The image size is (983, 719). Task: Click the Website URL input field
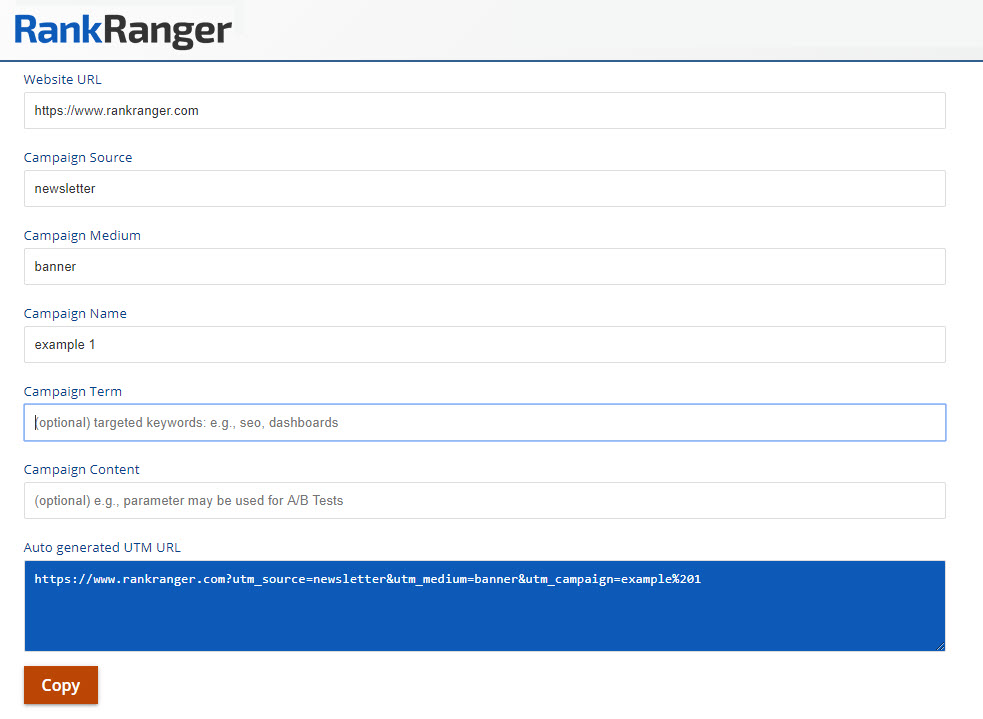(x=484, y=111)
